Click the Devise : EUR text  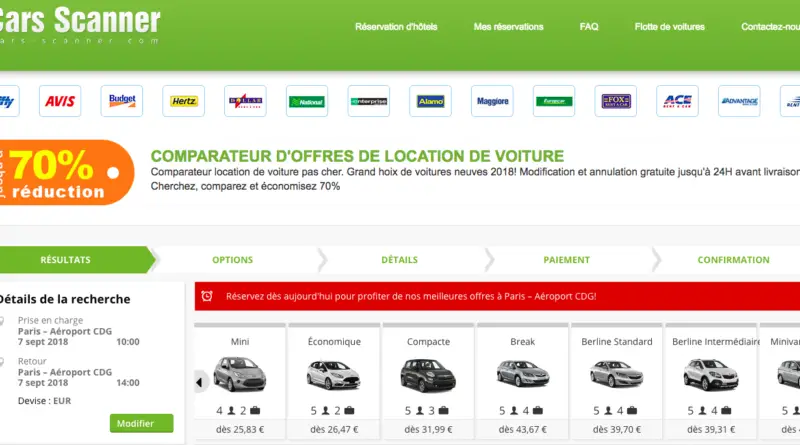coord(44,401)
